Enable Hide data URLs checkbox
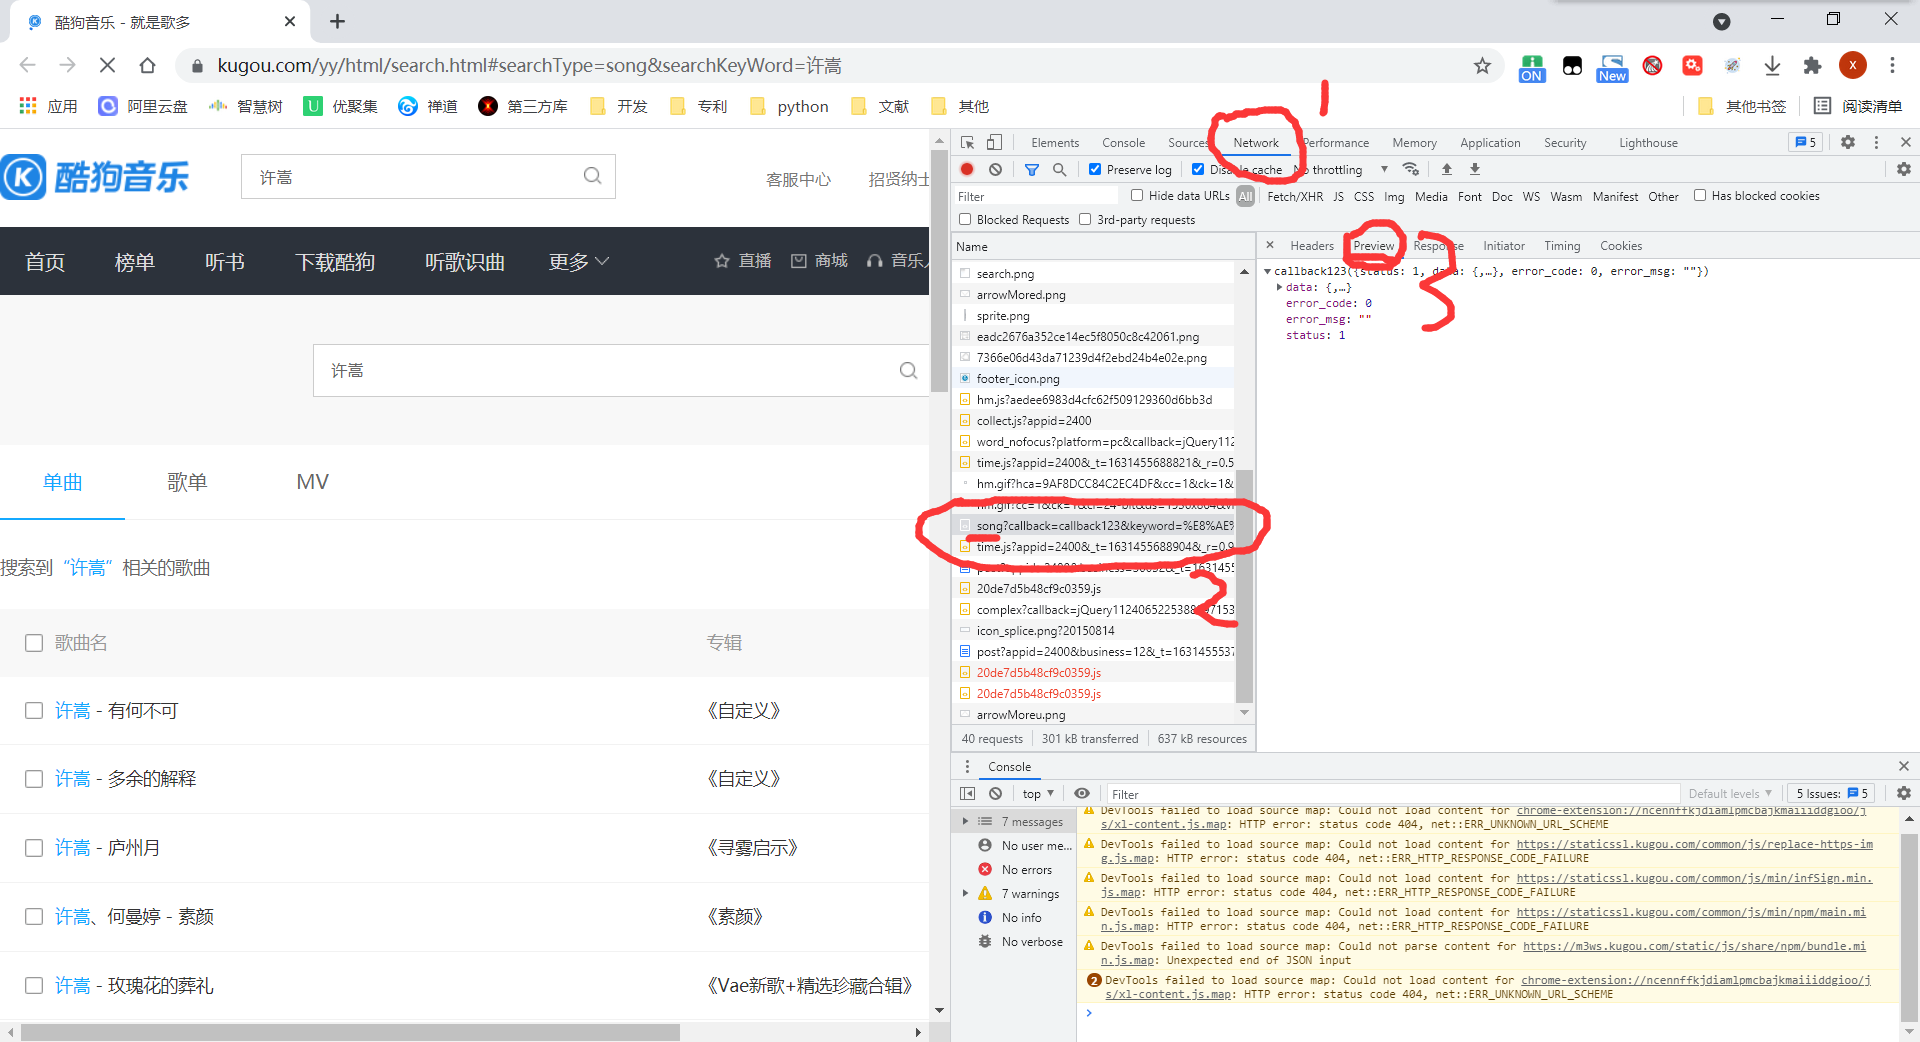The image size is (1920, 1042). [x=1137, y=195]
